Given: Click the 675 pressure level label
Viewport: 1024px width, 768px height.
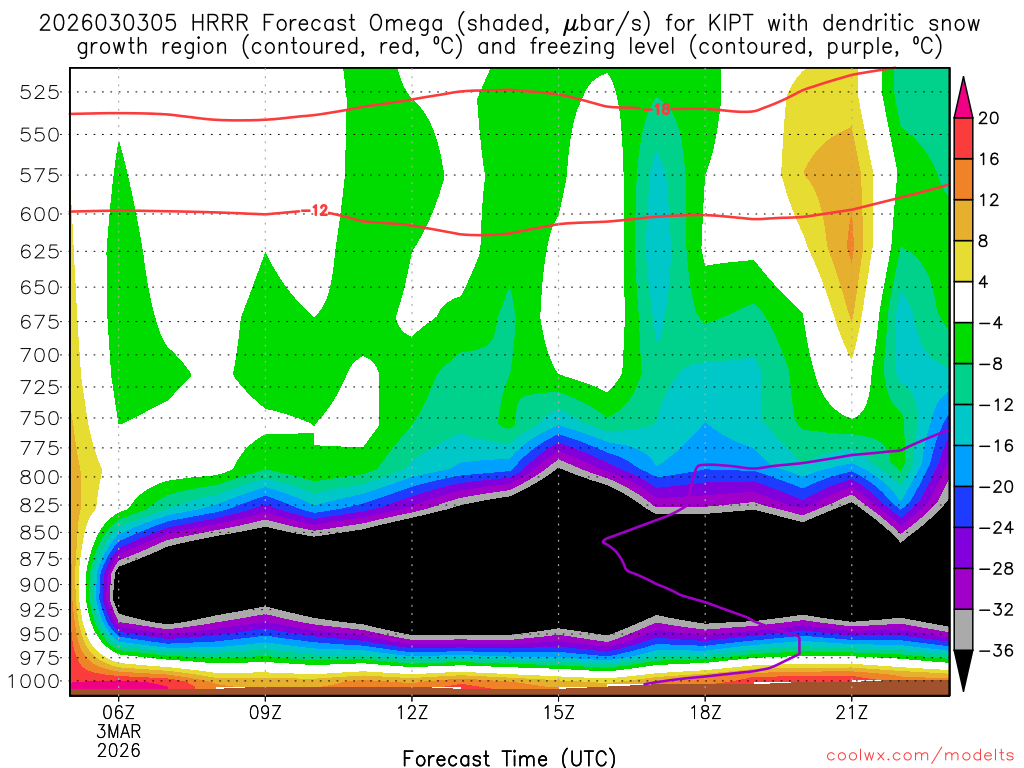Looking at the screenshot, I should pyautogui.click(x=40, y=322).
